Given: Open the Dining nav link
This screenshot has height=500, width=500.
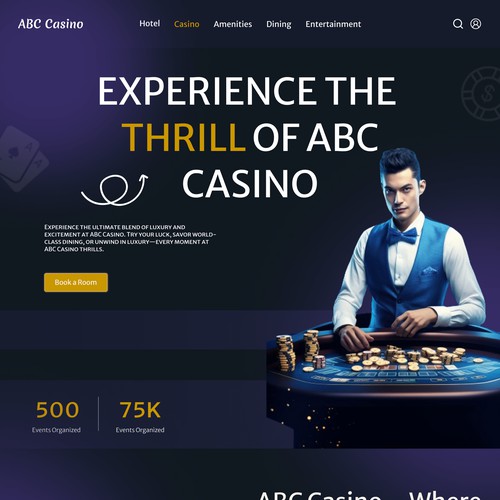Looking at the screenshot, I should pyautogui.click(x=279, y=24).
